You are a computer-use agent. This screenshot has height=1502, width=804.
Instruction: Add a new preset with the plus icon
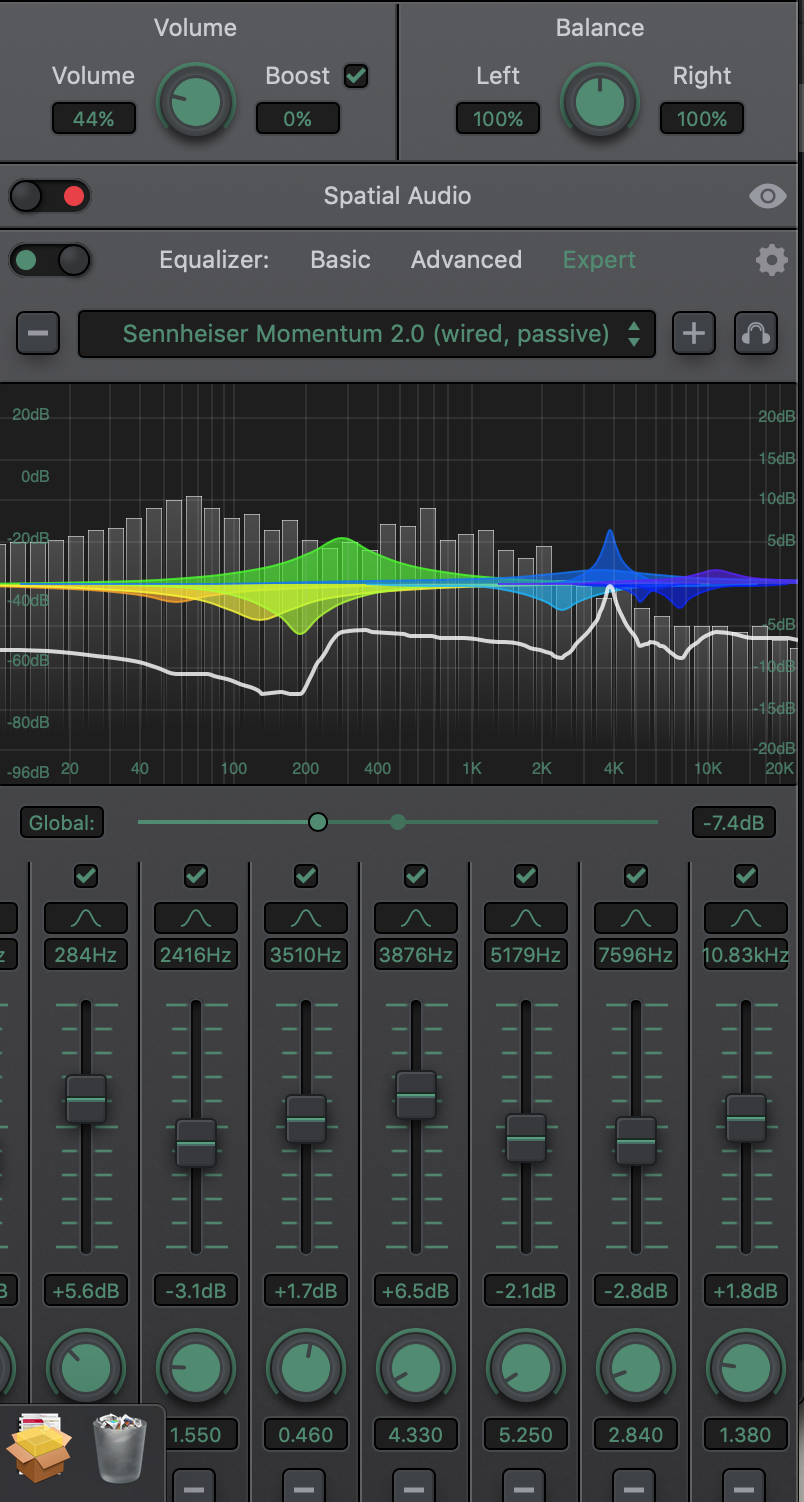coord(693,333)
